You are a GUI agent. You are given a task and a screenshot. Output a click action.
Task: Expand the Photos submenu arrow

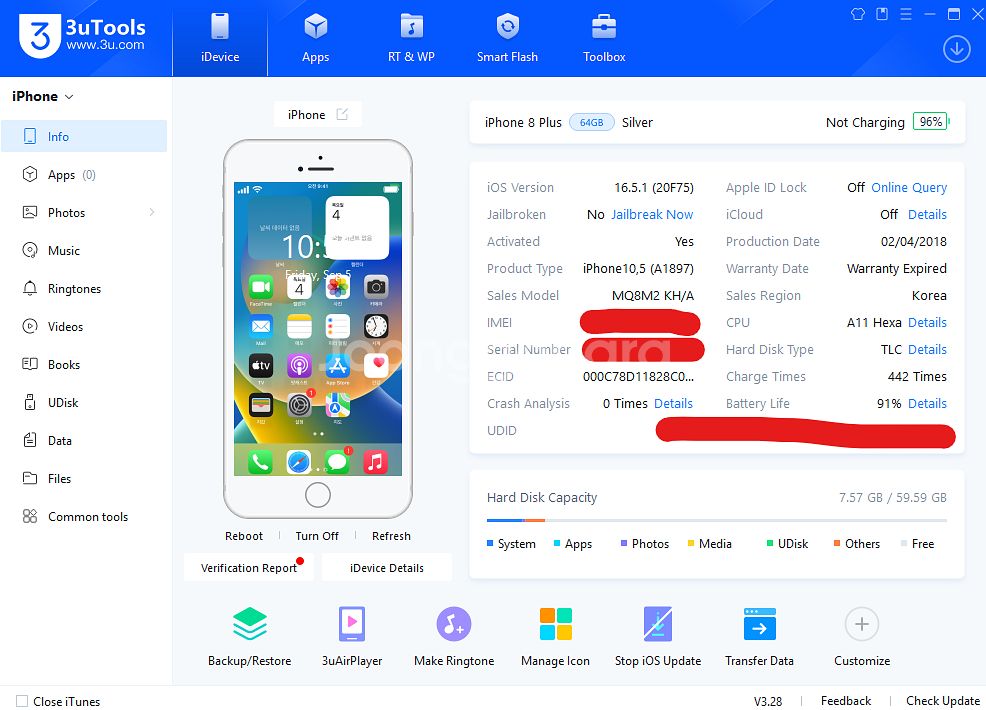152,213
